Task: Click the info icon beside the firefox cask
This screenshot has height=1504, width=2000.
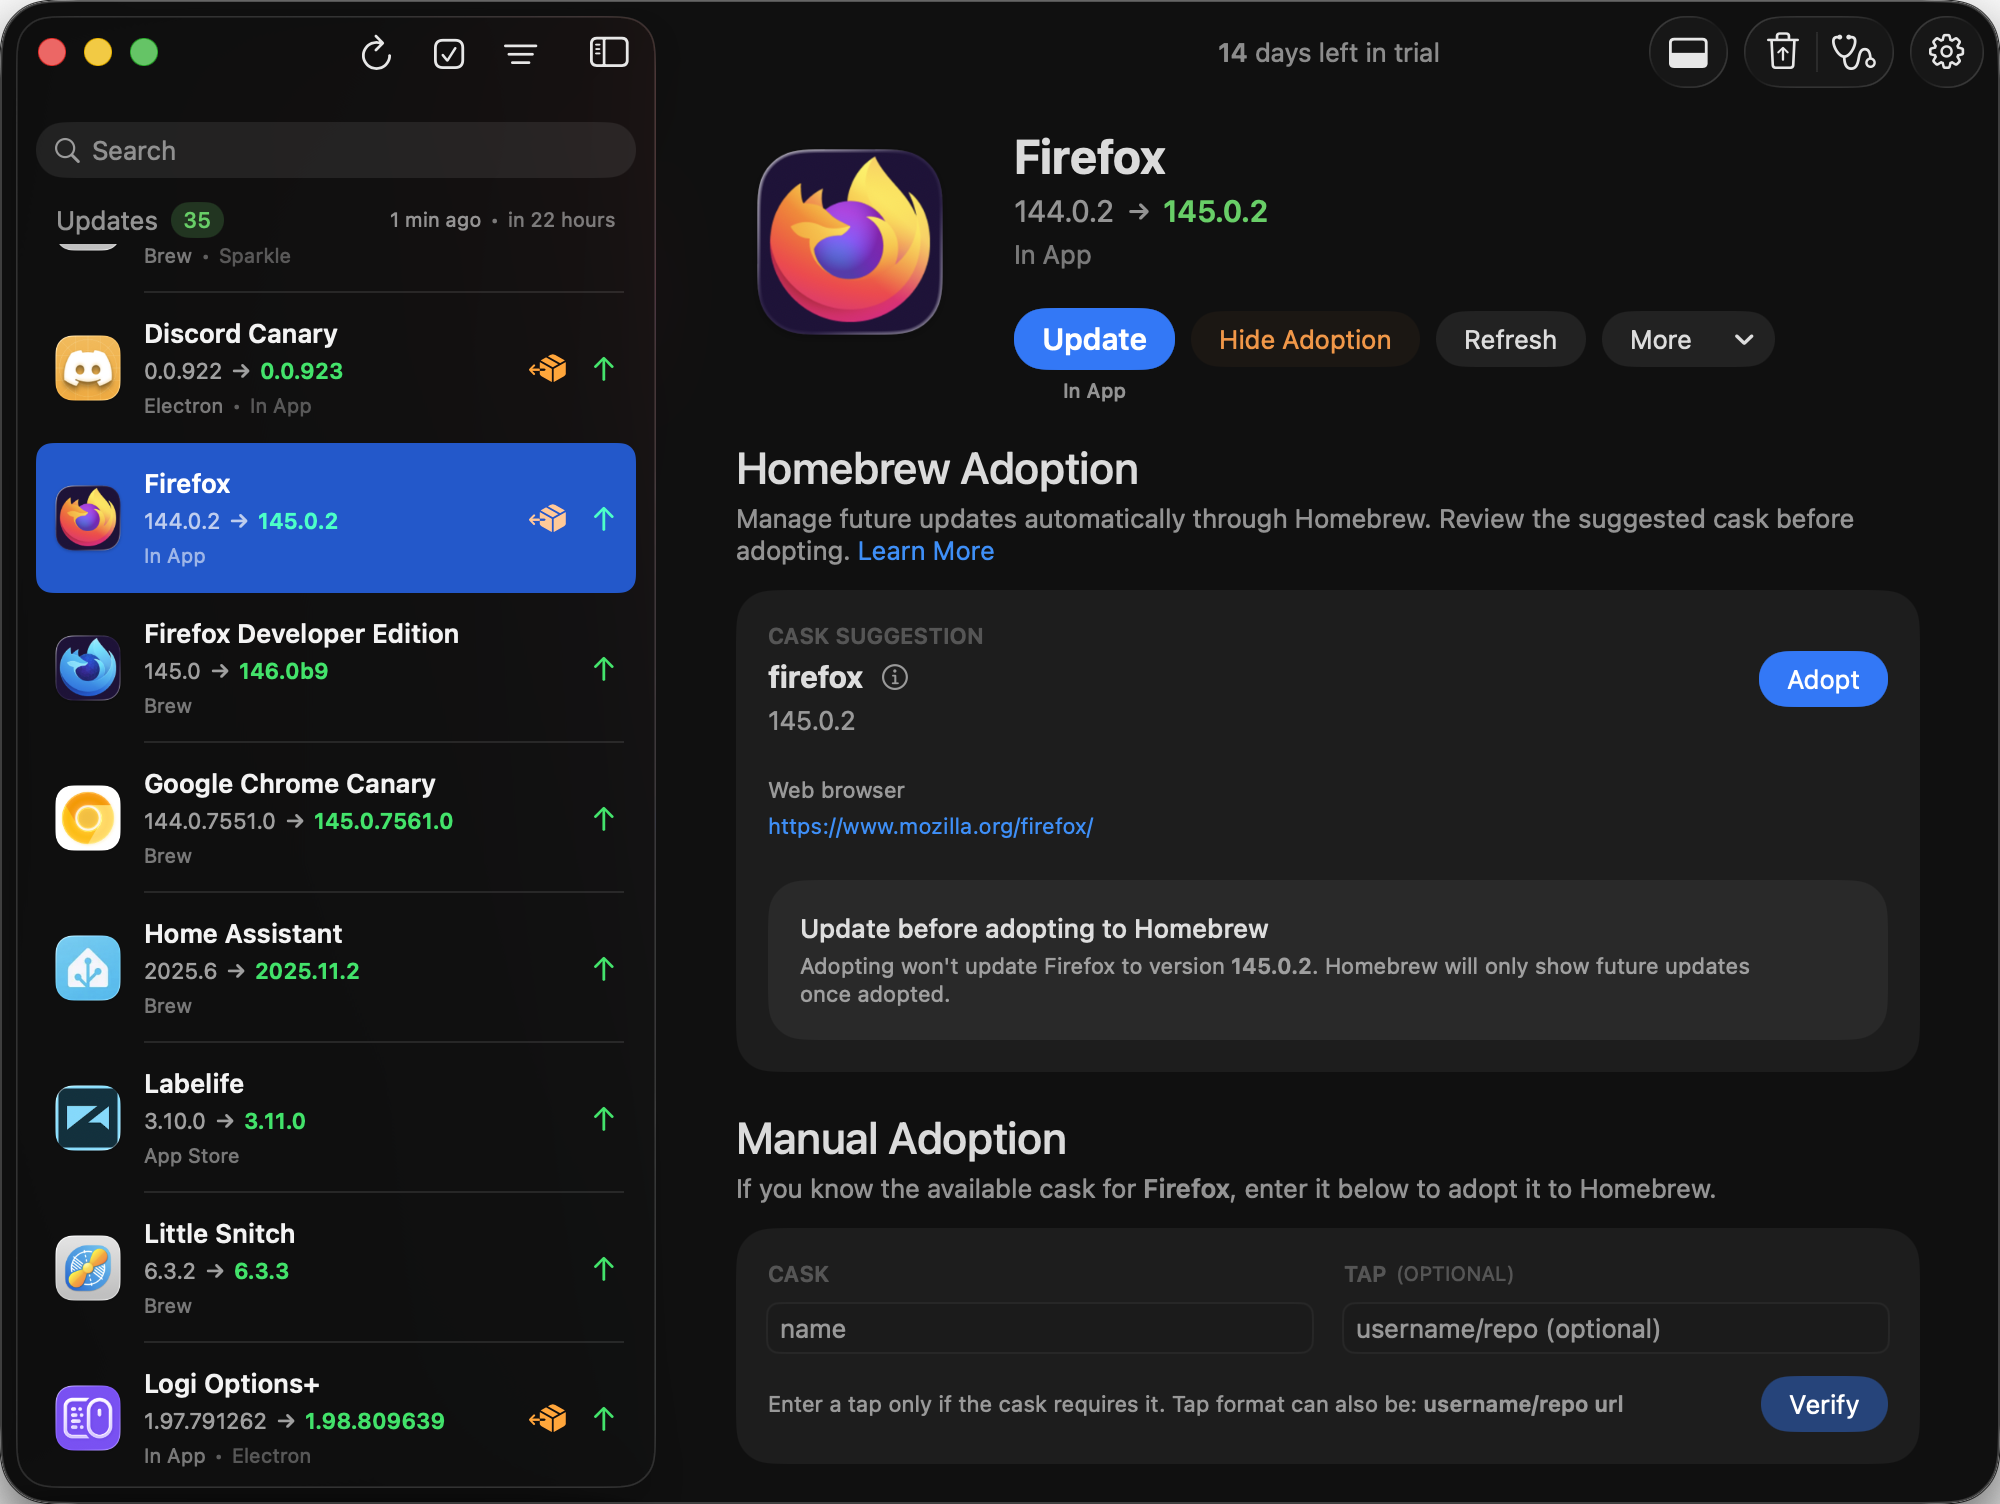Action: point(895,677)
